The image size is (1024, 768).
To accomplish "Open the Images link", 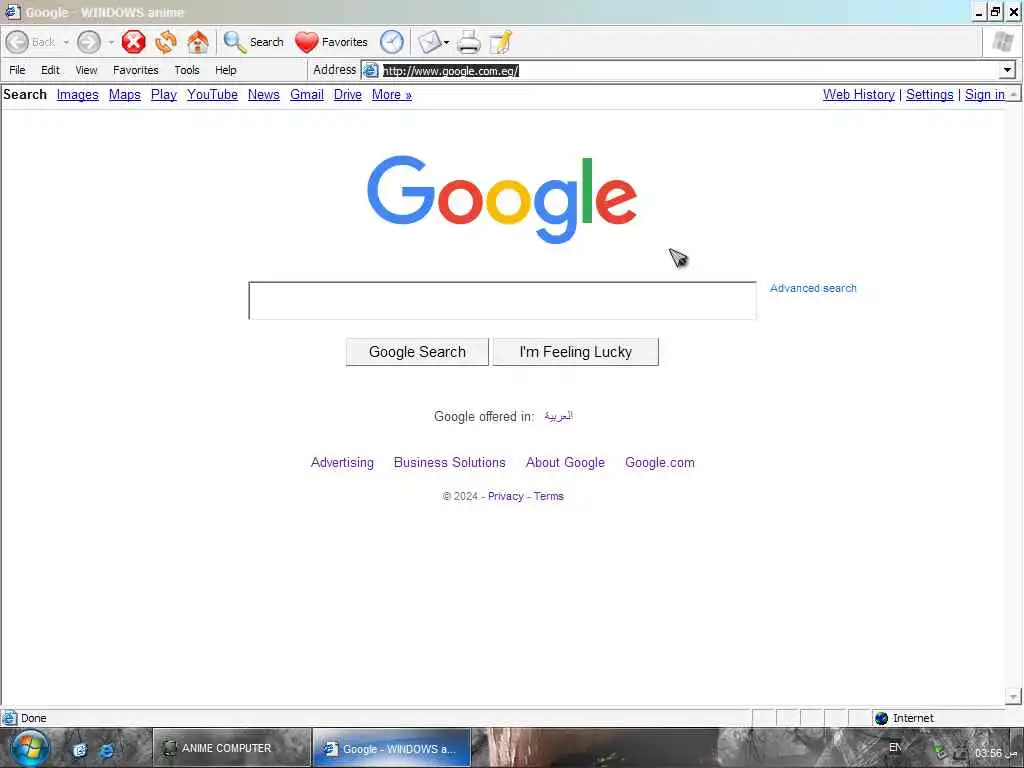I will (78, 95).
